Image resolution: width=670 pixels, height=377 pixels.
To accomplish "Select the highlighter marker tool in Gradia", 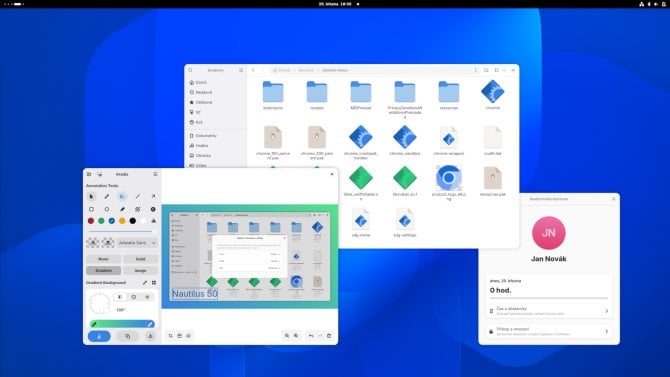I will 122,209.
